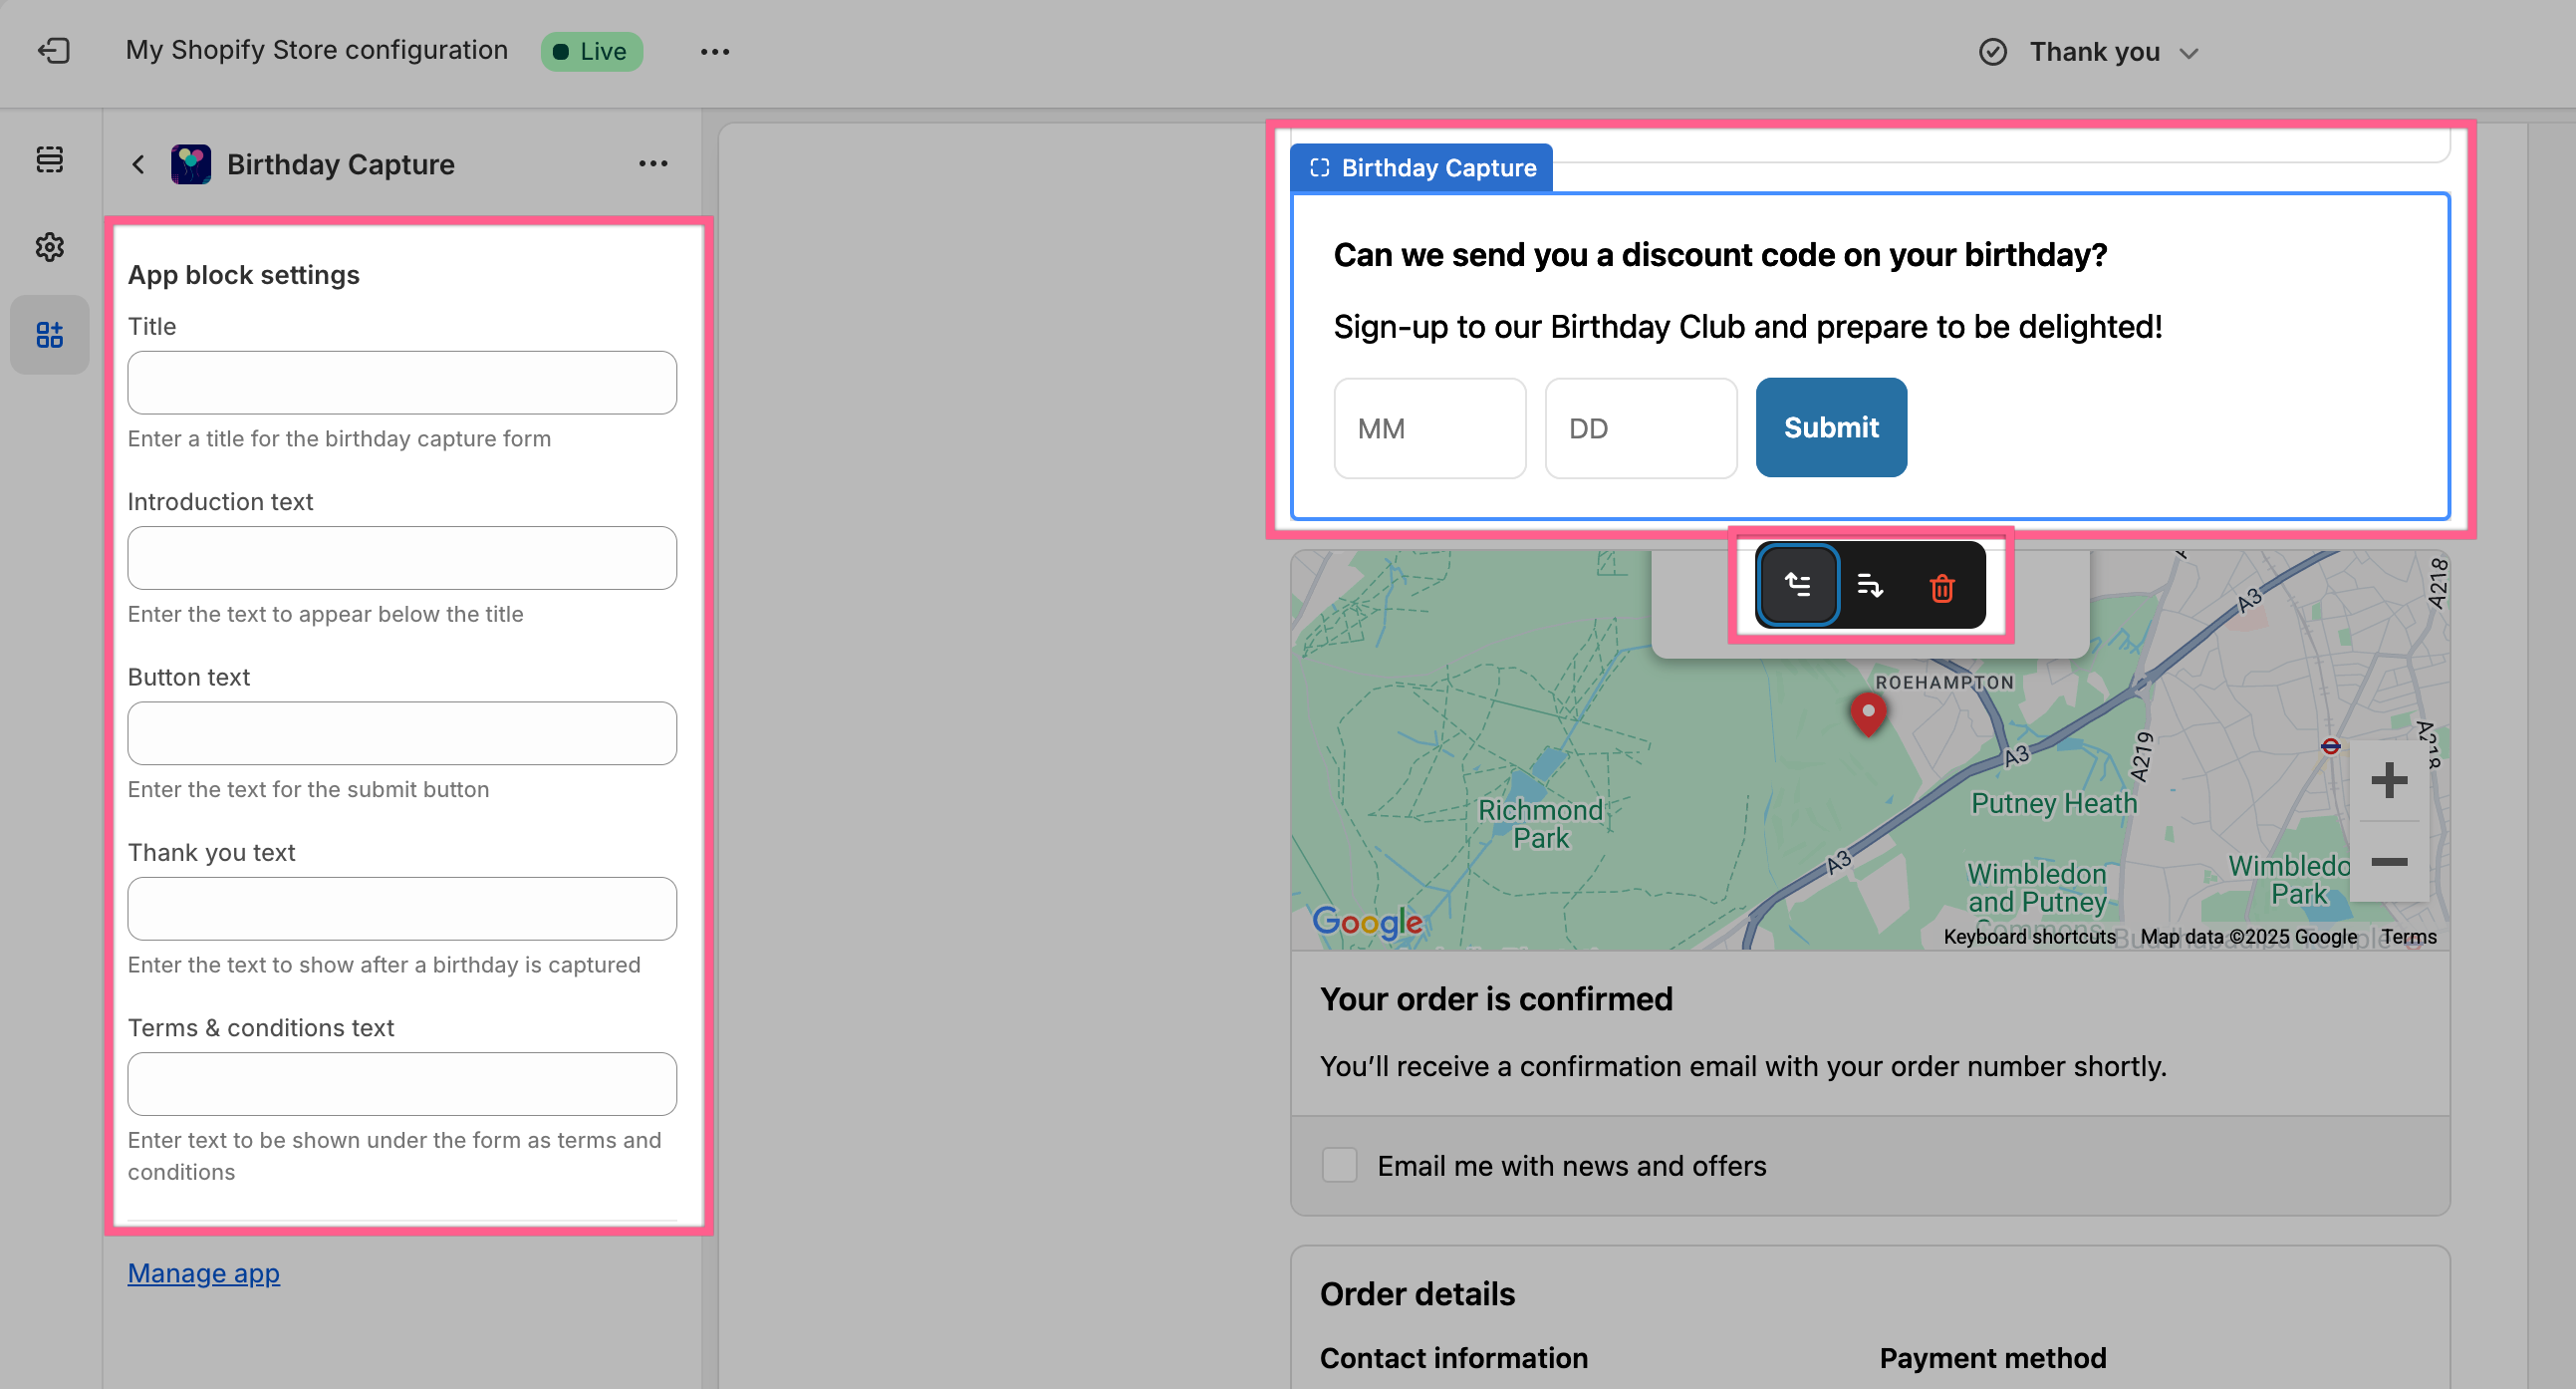Click the Birthday Capture app icon
This screenshot has width=2576, height=1389.
pos(191,164)
